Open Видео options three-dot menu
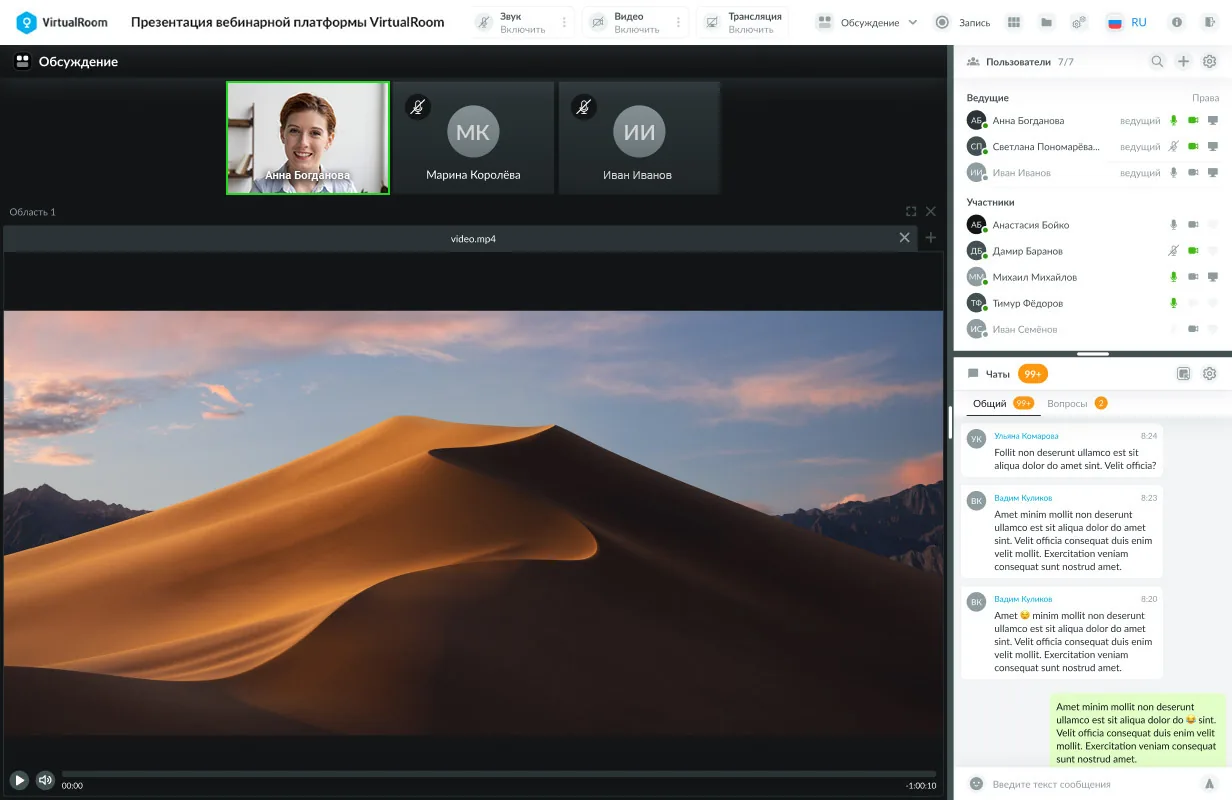Image resolution: width=1232 pixels, height=800 pixels. 678,22
